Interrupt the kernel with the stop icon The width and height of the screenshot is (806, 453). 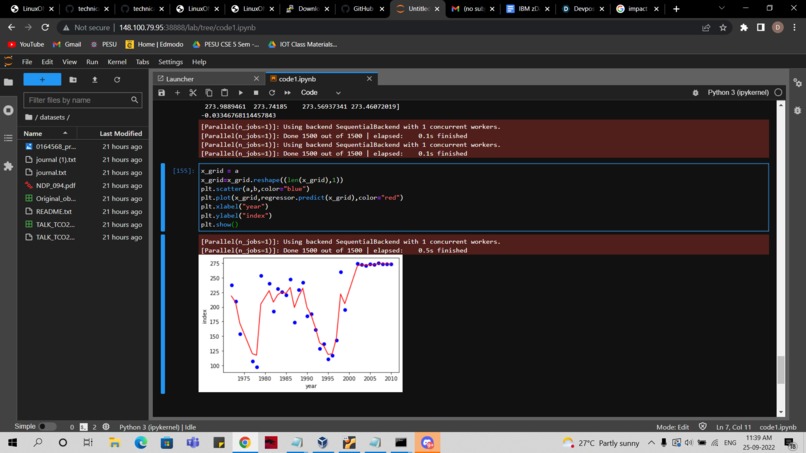click(256, 93)
